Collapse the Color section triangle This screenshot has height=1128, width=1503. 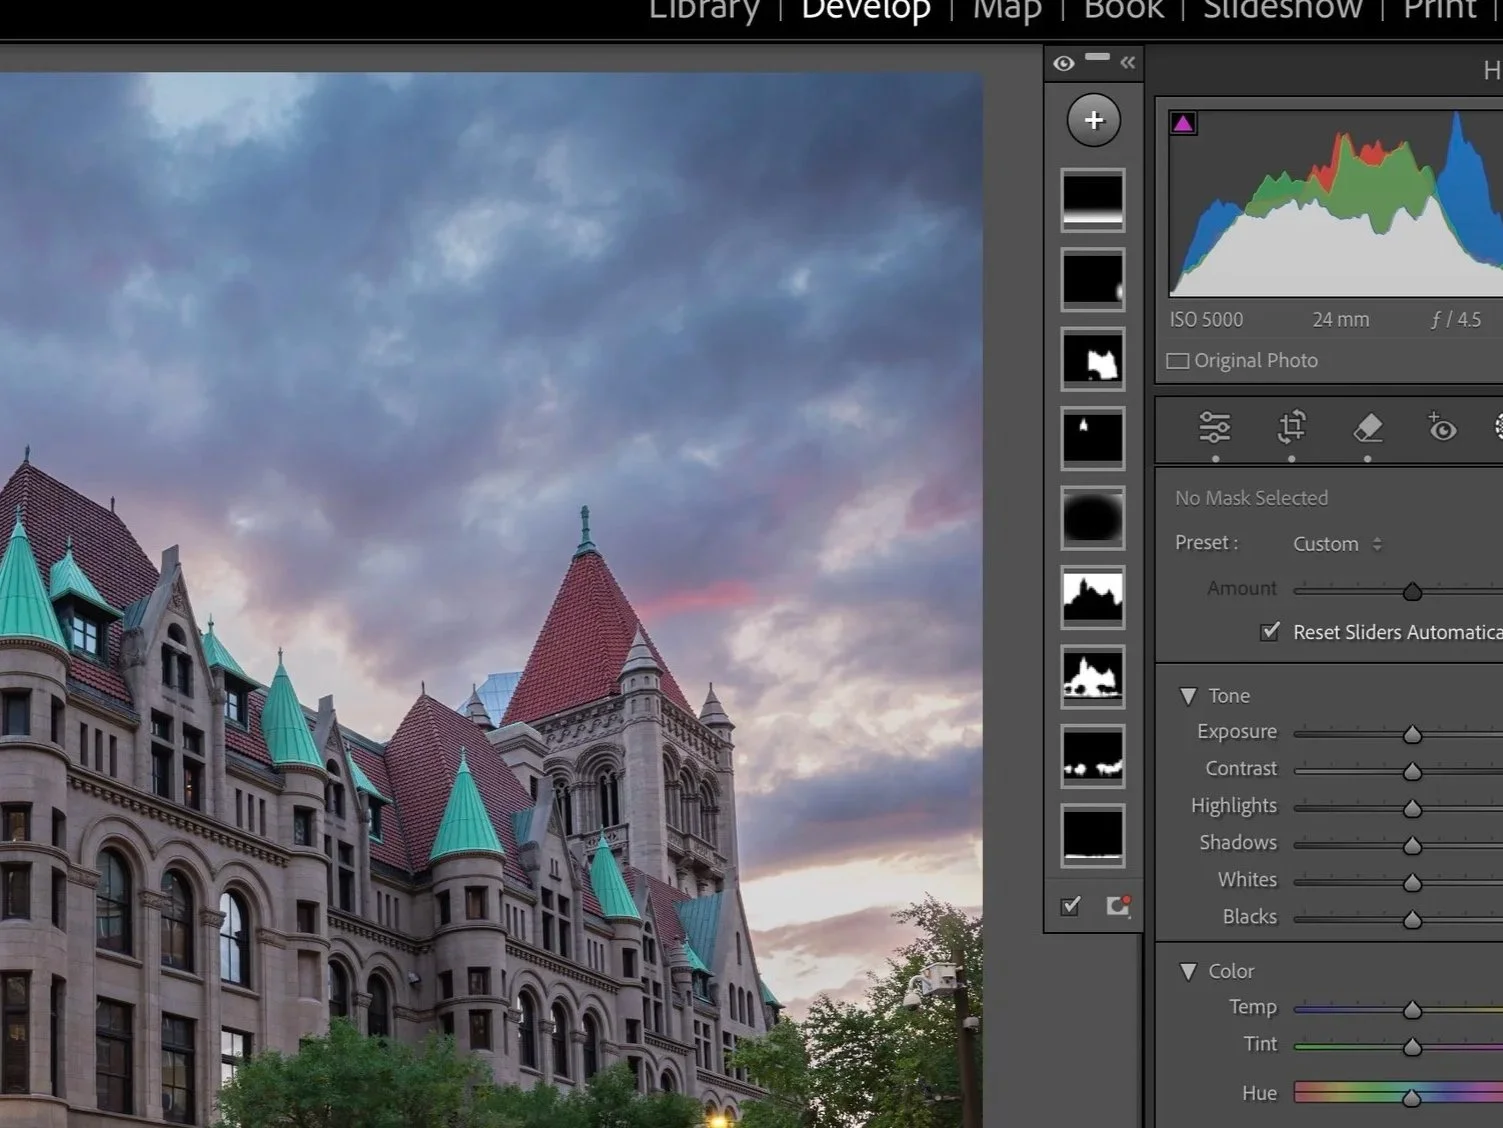(1188, 972)
